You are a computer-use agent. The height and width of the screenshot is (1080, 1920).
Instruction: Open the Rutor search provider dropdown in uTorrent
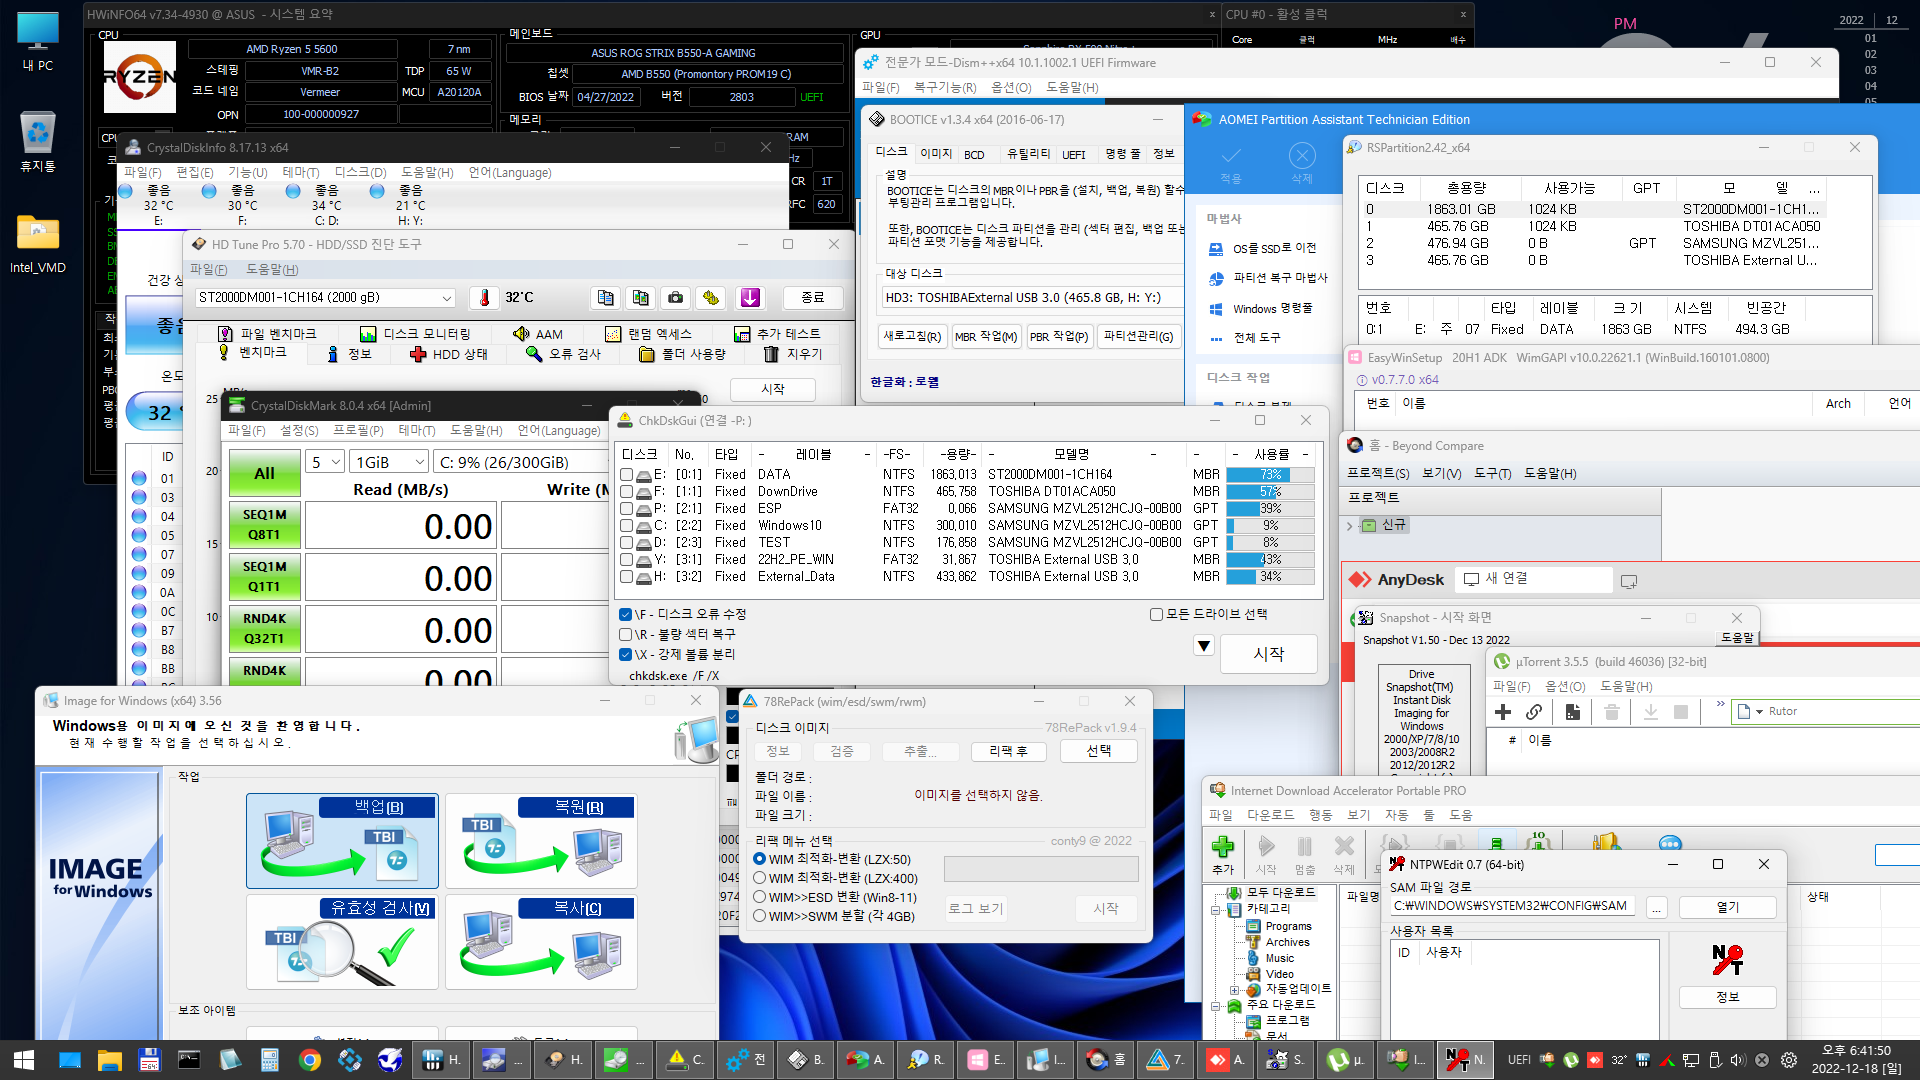click(1759, 712)
